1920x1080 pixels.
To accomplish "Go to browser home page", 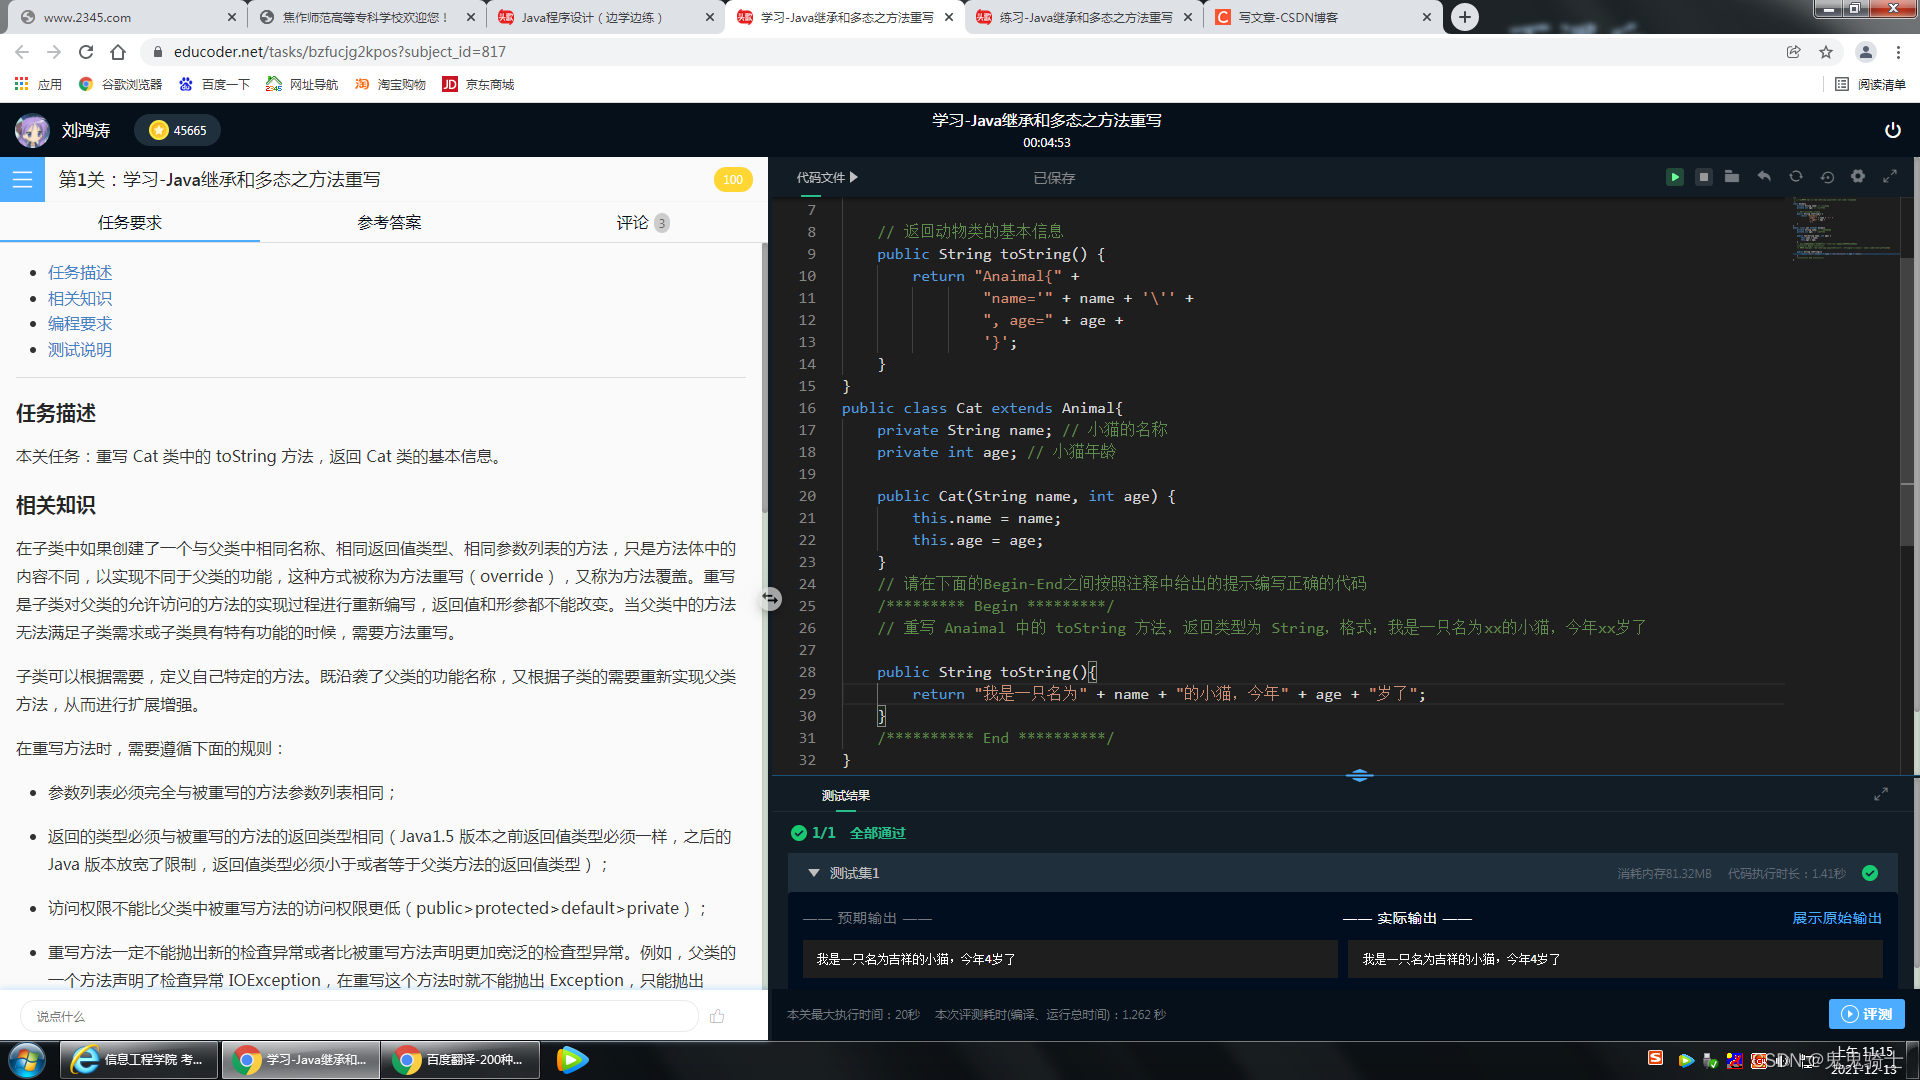I will click(x=118, y=52).
